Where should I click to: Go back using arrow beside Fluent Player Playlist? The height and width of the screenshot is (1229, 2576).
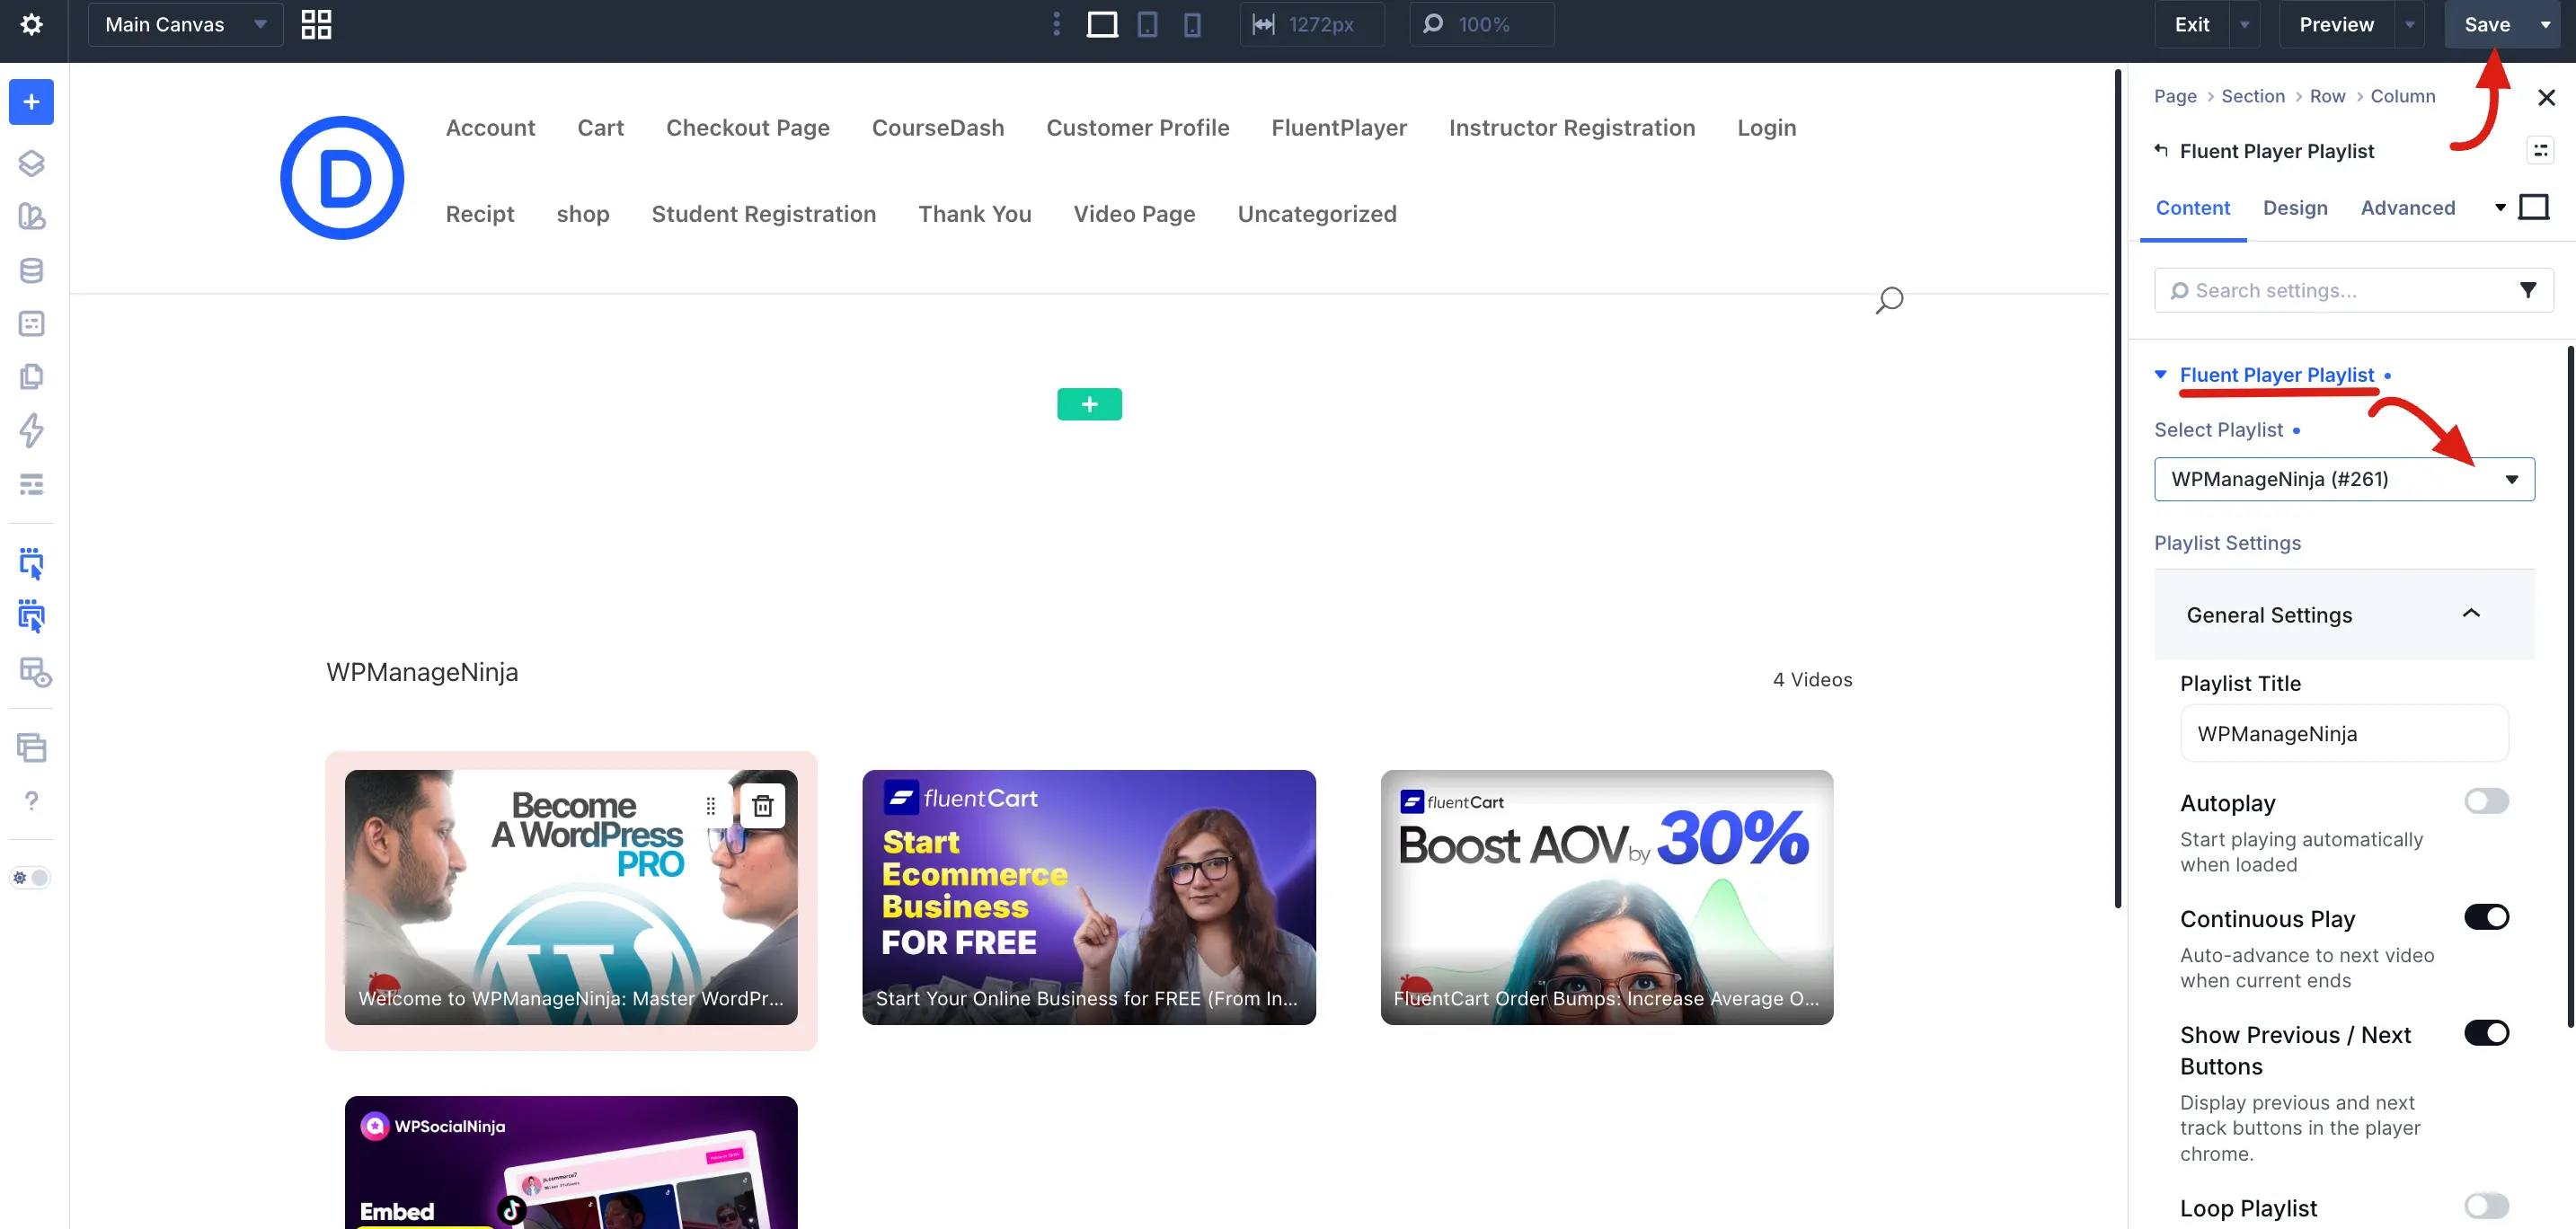[2161, 150]
